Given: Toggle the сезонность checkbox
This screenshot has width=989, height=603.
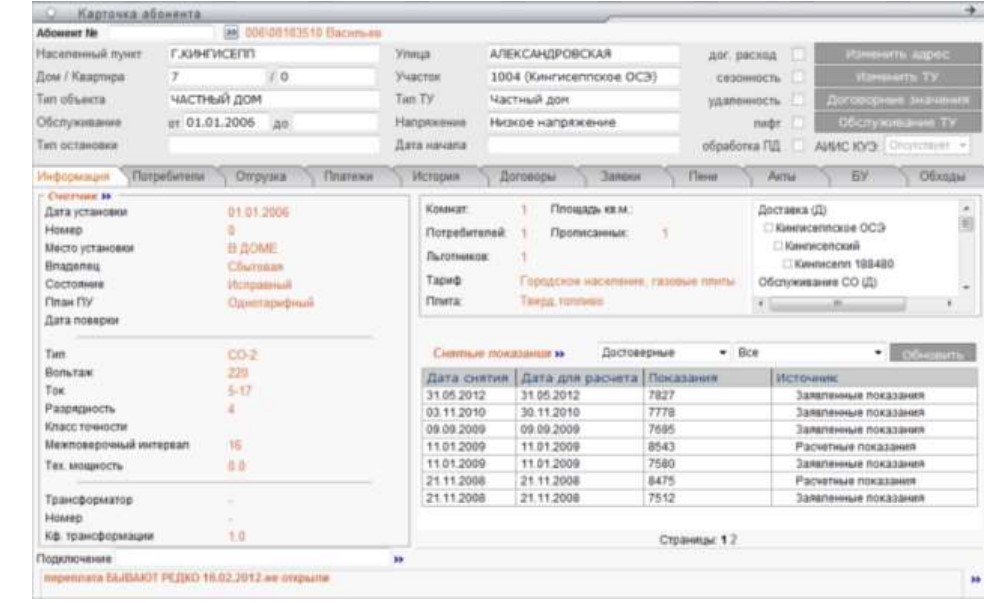Looking at the screenshot, I should click(798, 77).
